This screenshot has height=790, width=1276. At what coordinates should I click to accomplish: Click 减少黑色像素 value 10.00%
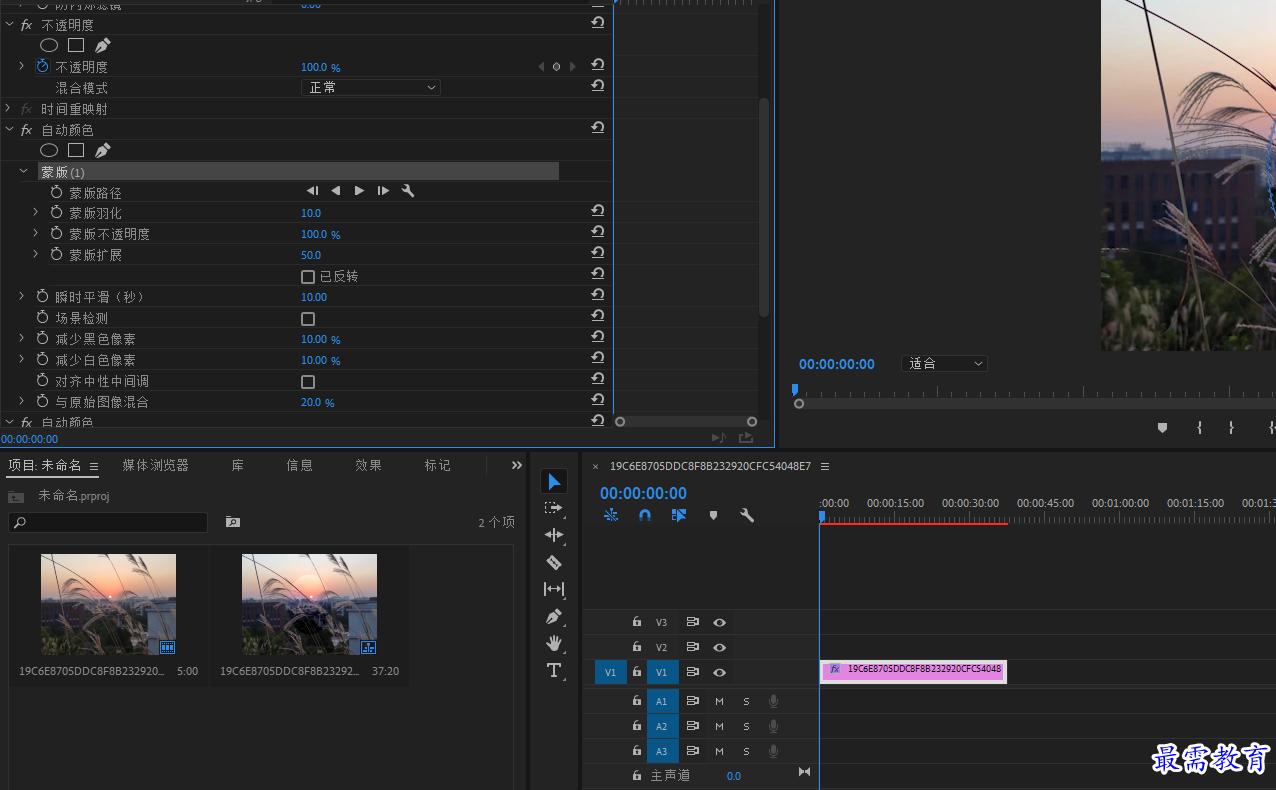[320, 340]
